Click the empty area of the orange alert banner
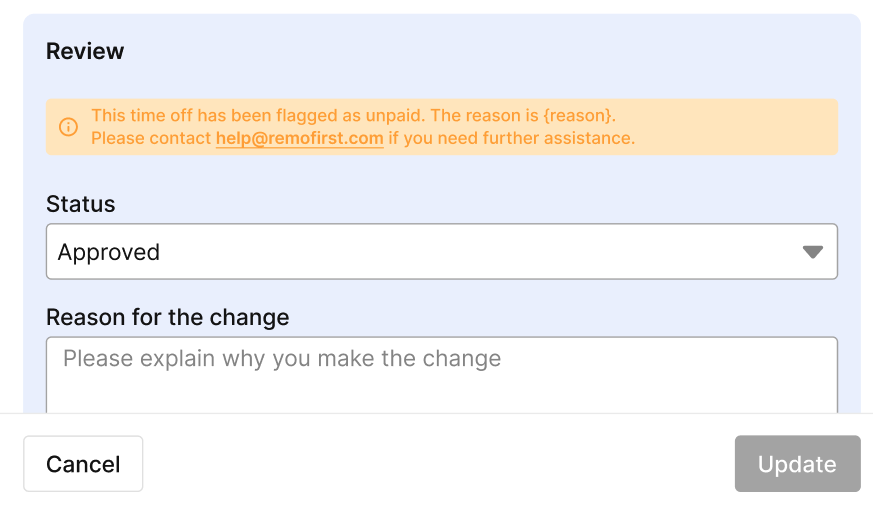Screen dimensions: 873x510 (x=735, y=127)
